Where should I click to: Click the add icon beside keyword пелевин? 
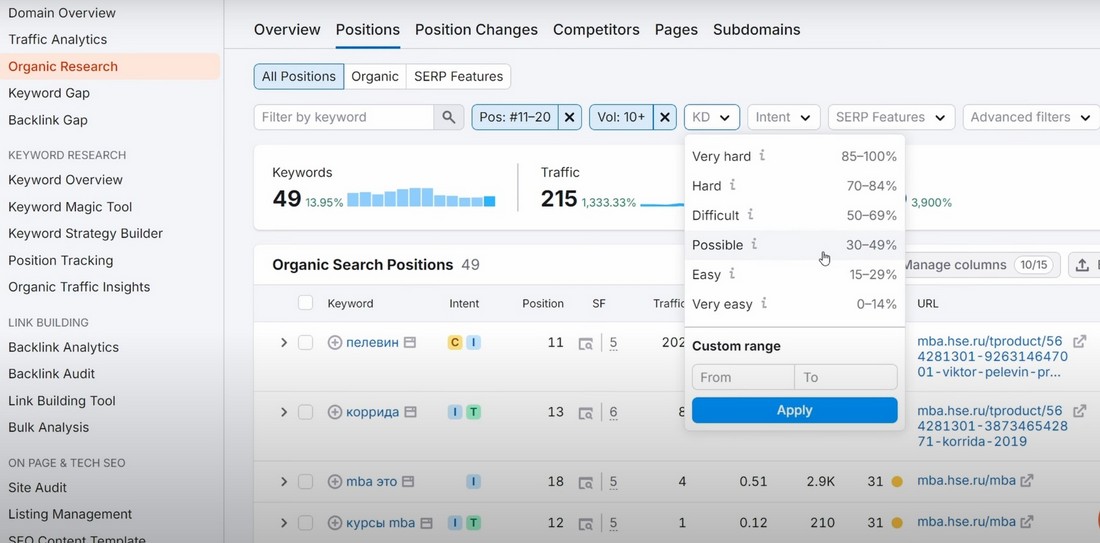coord(335,342)
